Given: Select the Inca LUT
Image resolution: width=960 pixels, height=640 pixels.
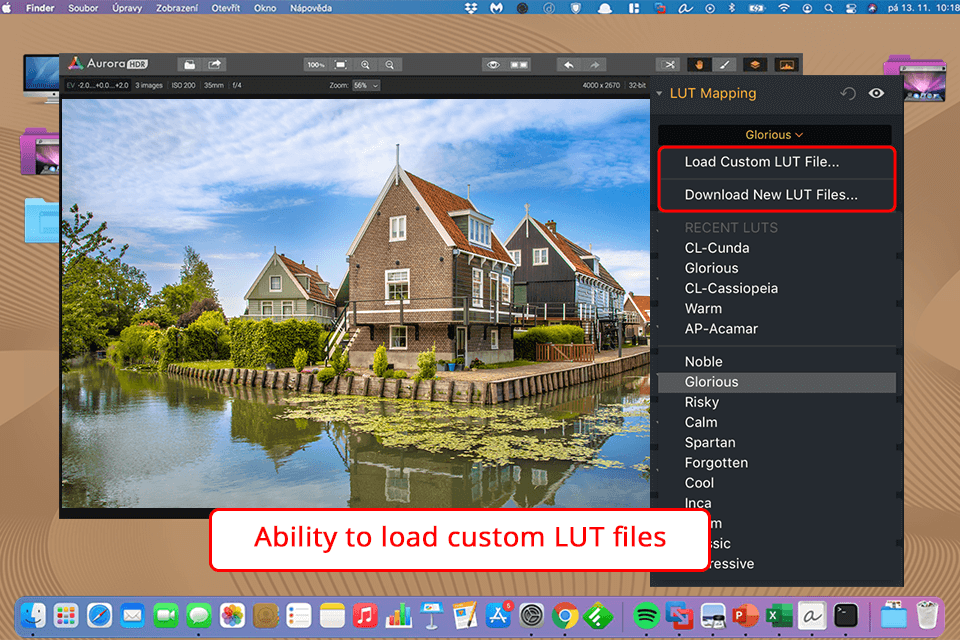Looking at the screenshot, I should (x=698, y=503).
